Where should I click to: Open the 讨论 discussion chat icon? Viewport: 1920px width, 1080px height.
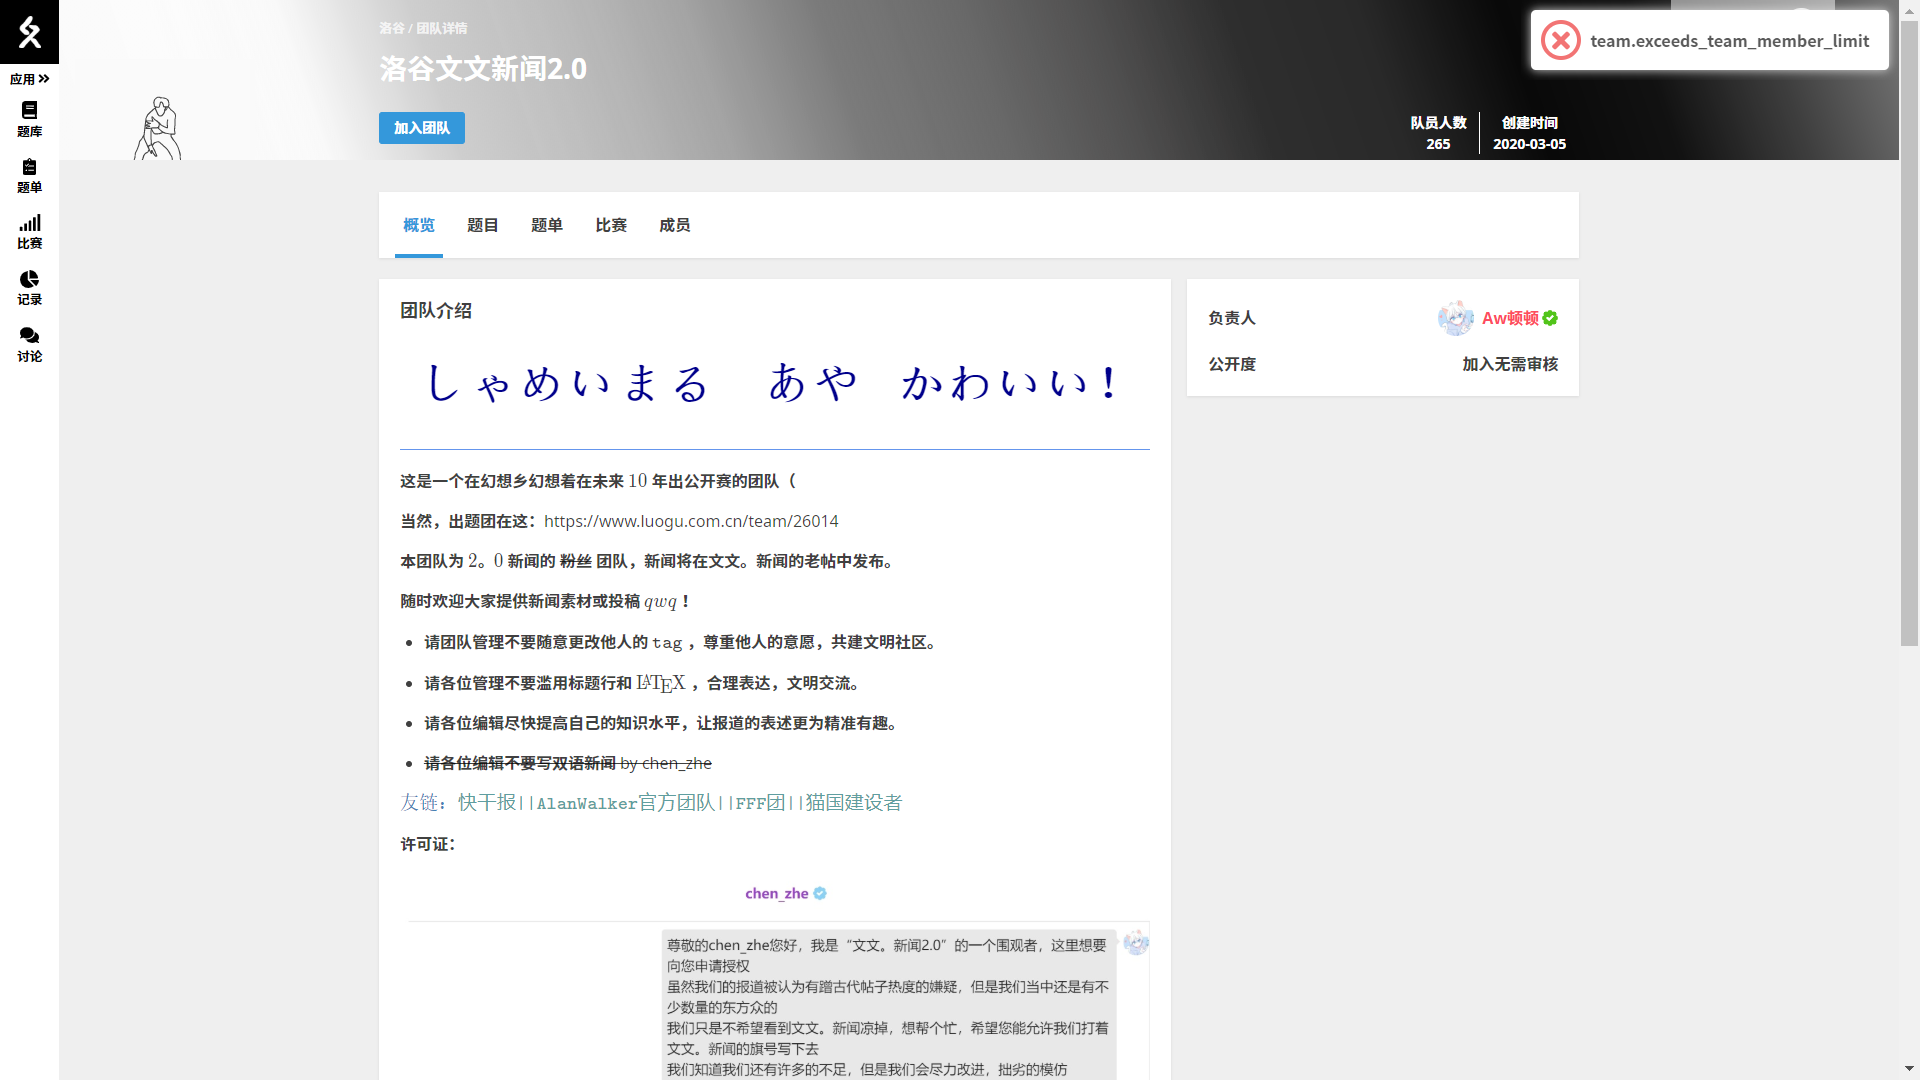click(x=29, y=336)
